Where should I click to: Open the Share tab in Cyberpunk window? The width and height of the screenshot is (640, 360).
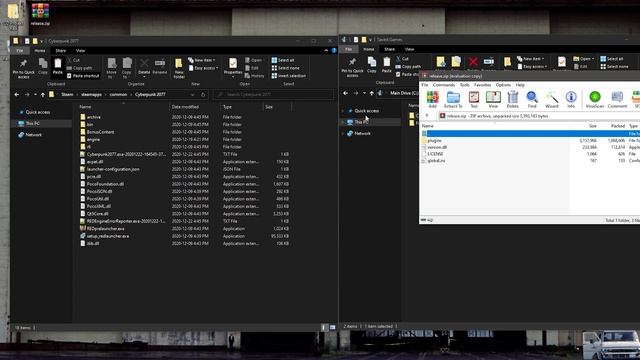(x=60, y=51)
